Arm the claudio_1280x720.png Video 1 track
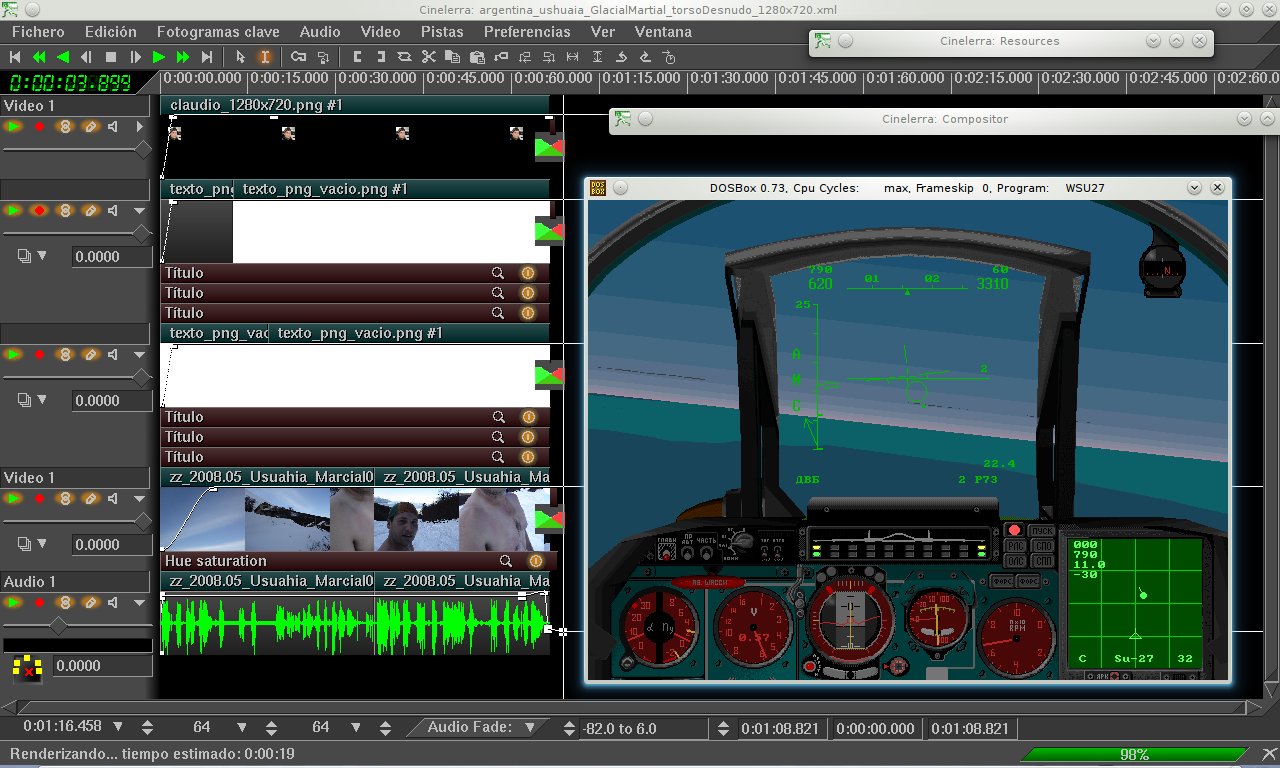 pyautogui.click(x=40, y=127)
